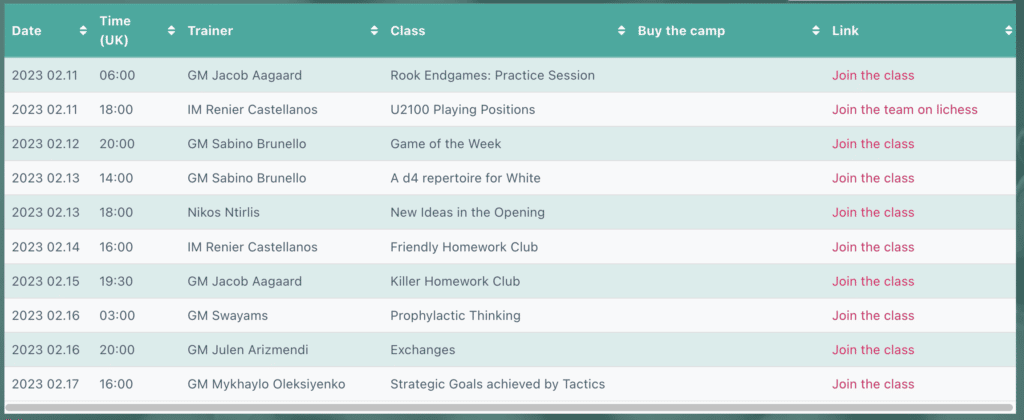Join the Exchanges class link
This screenshot has width=1024, height=420.
coord(873,350)
